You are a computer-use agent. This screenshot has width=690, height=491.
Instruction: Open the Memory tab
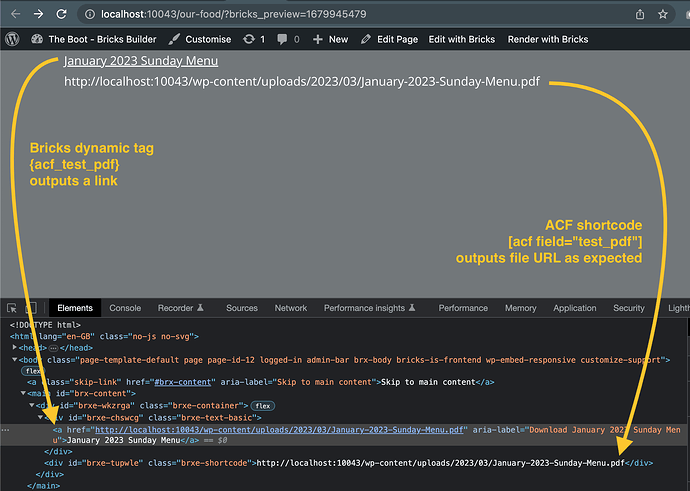point(521,308)
